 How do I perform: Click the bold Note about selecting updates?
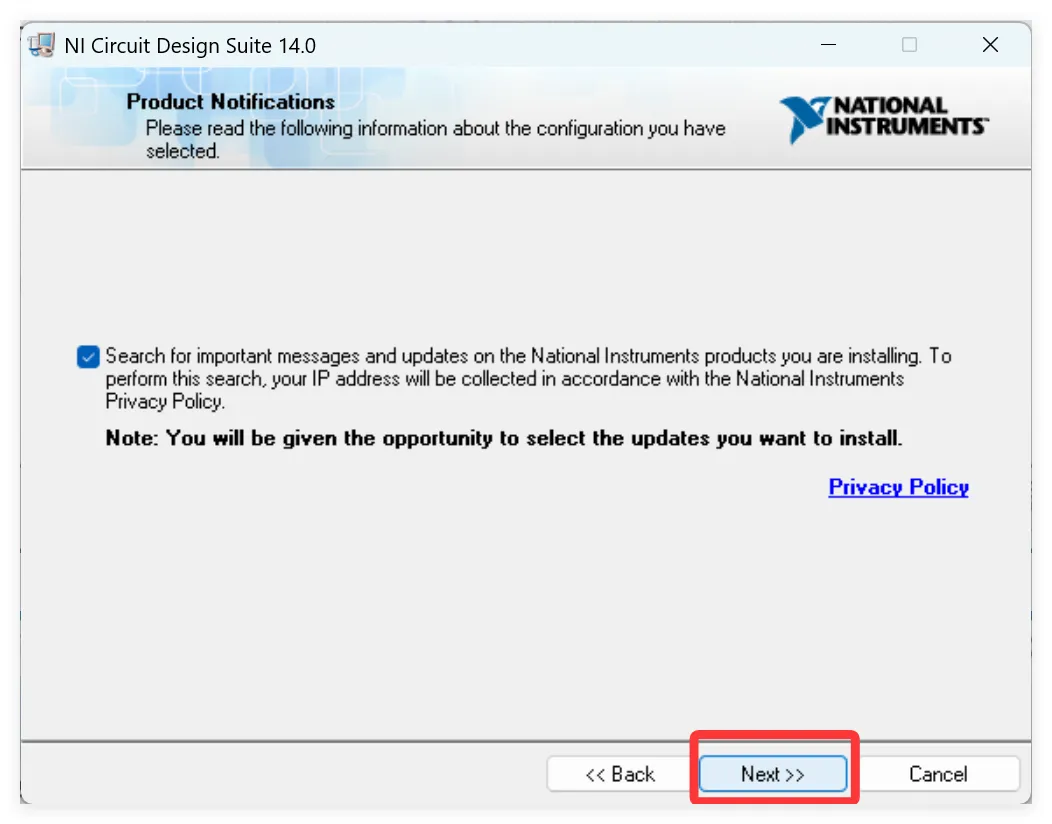[504, 438]
